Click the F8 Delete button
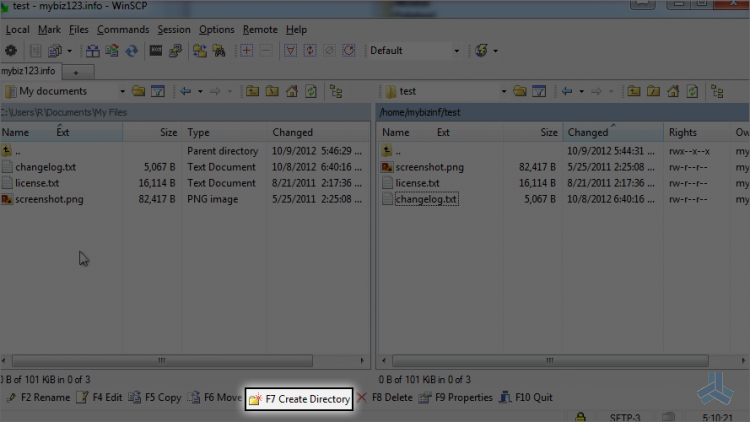 coord(385,398)
